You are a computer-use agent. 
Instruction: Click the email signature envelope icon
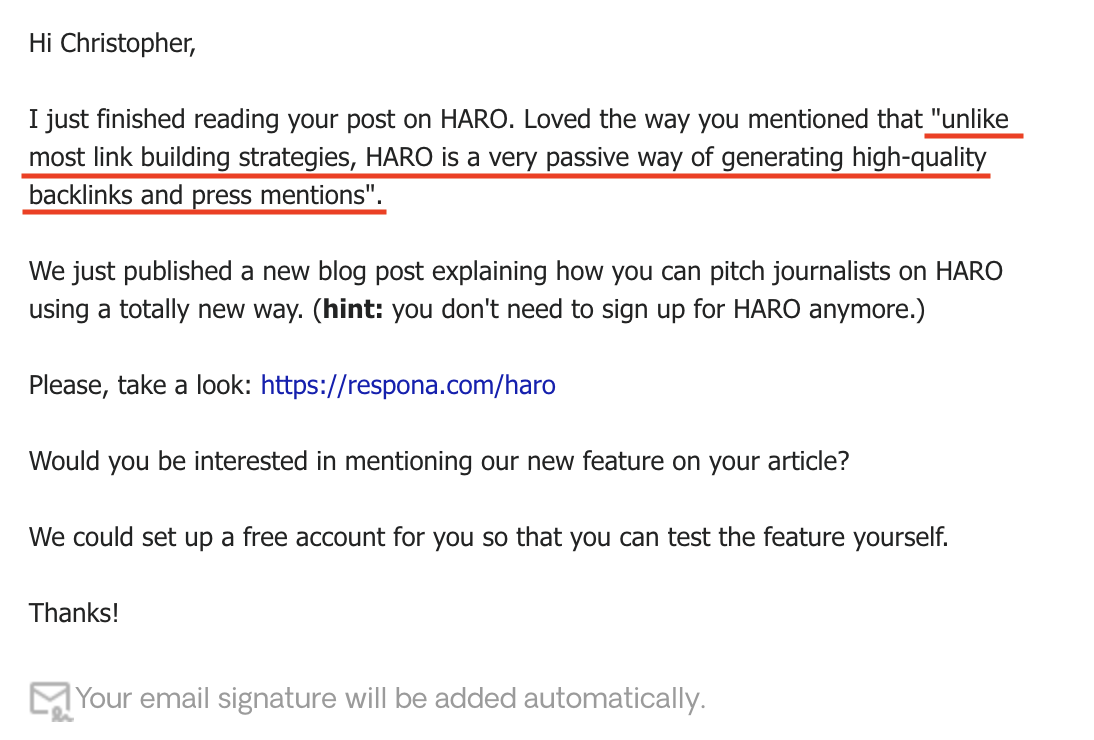click(49, 699)
